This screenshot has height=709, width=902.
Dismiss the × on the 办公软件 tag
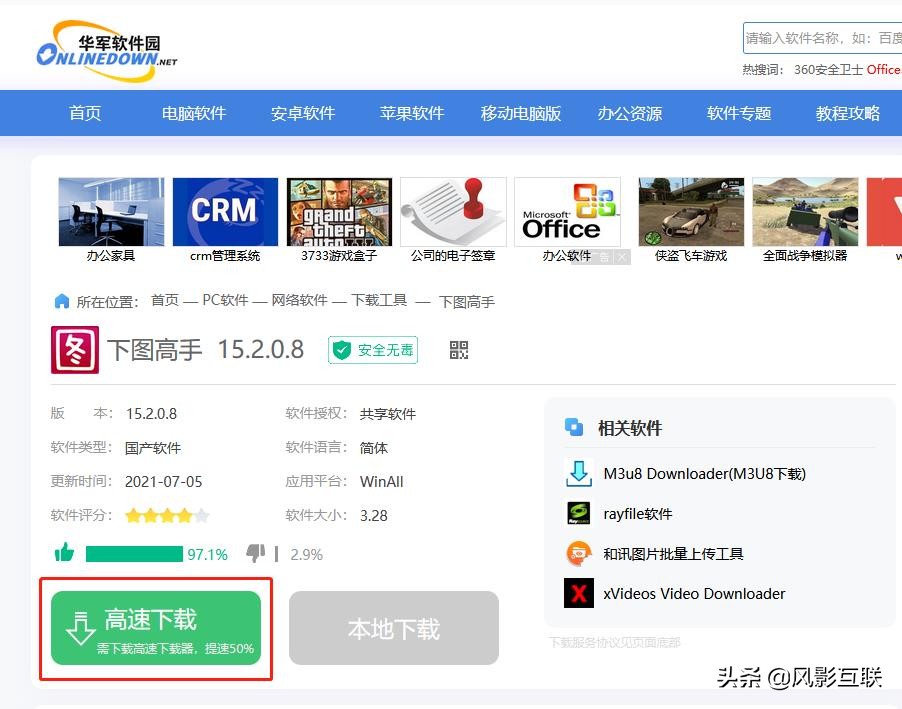coord(621,258)
